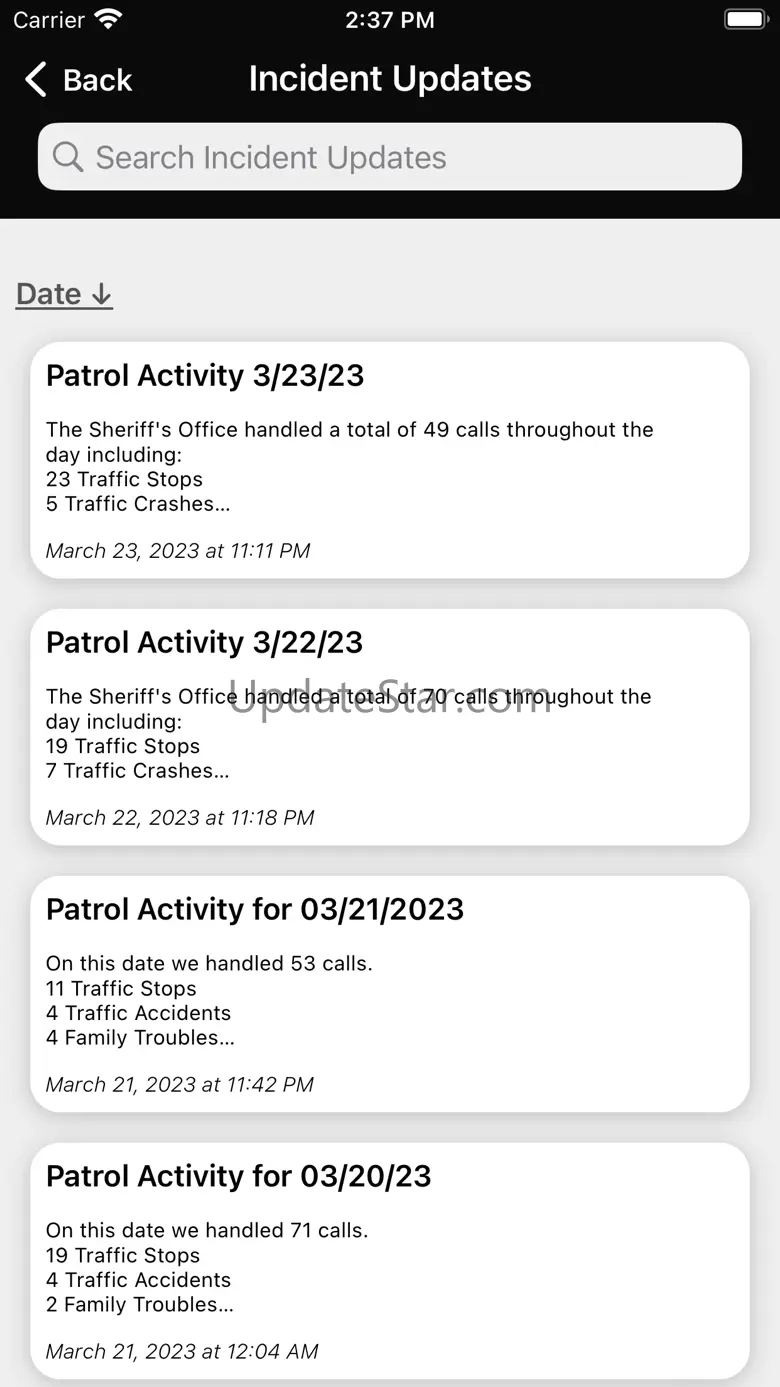Click the Date sort label
This screenshot has width=780, height=1387.
pos(49,294)
